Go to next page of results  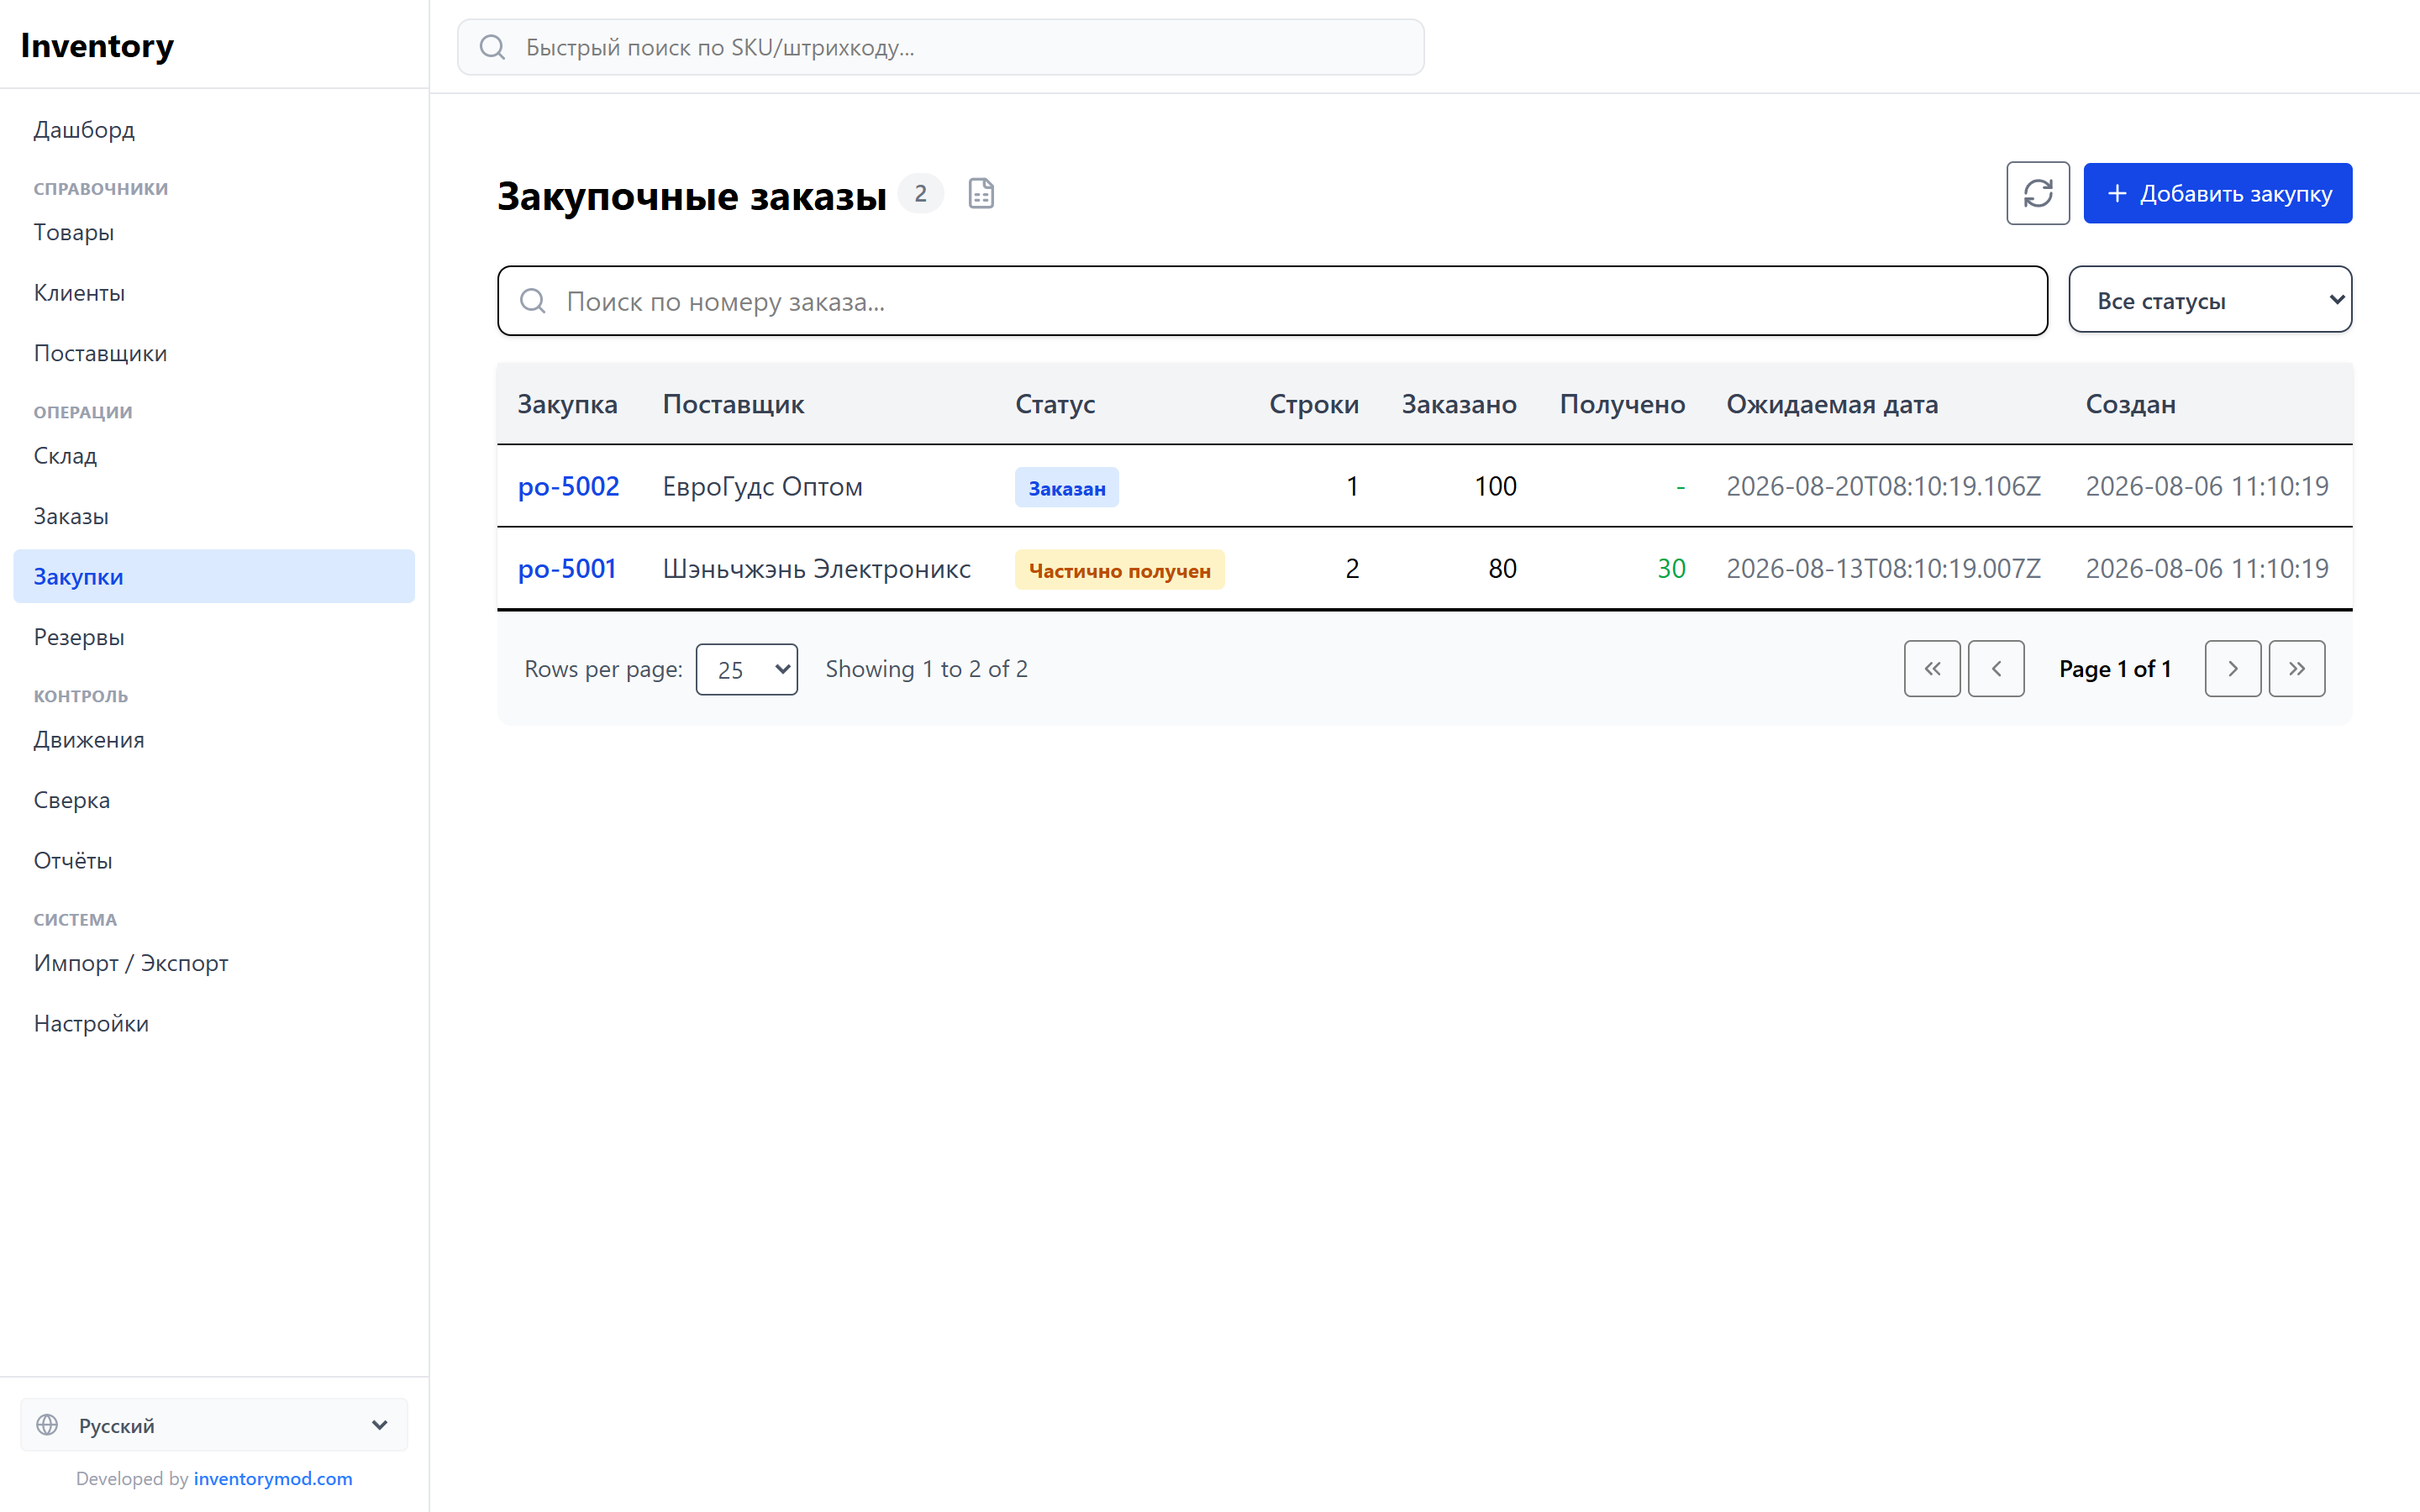[2232, 669]
